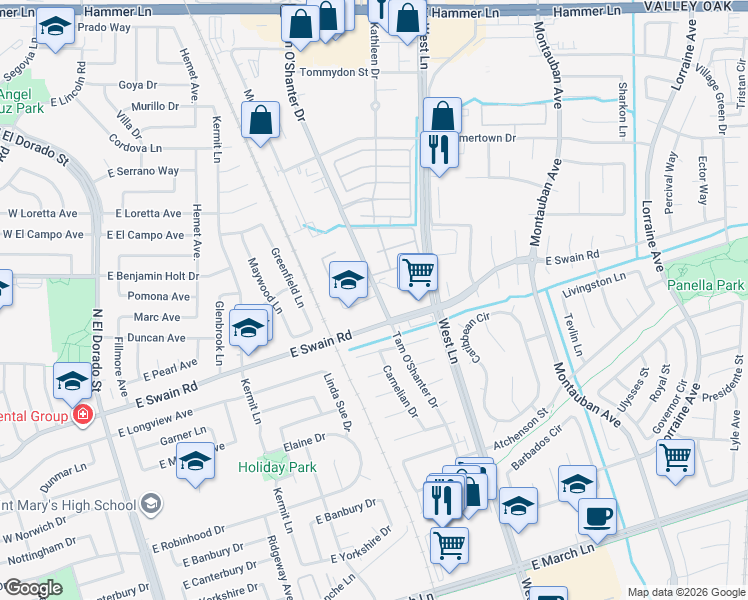Click the Holiday Park label
Image resolution: width=748 pixels, height=600 pixels.
pos(277,467)
